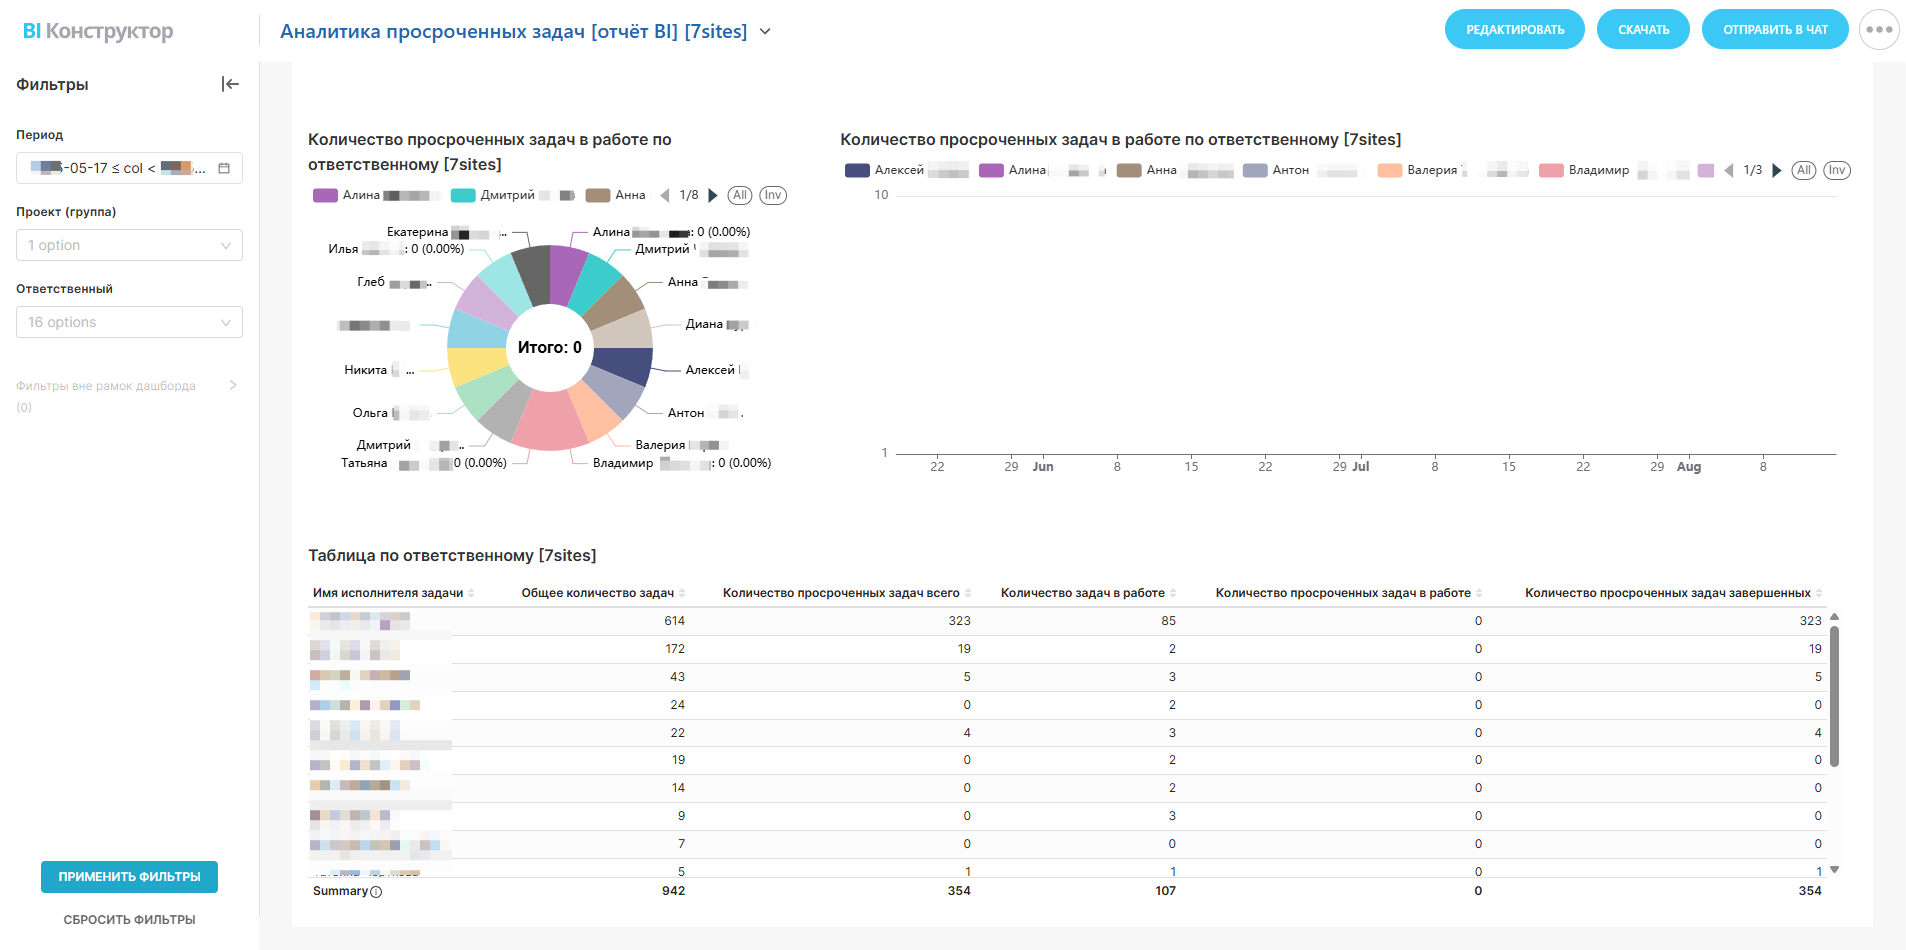Viewport: 1906px width, 950px height.
Task: Select All legend items in pie chart
Action: [739, 196]
